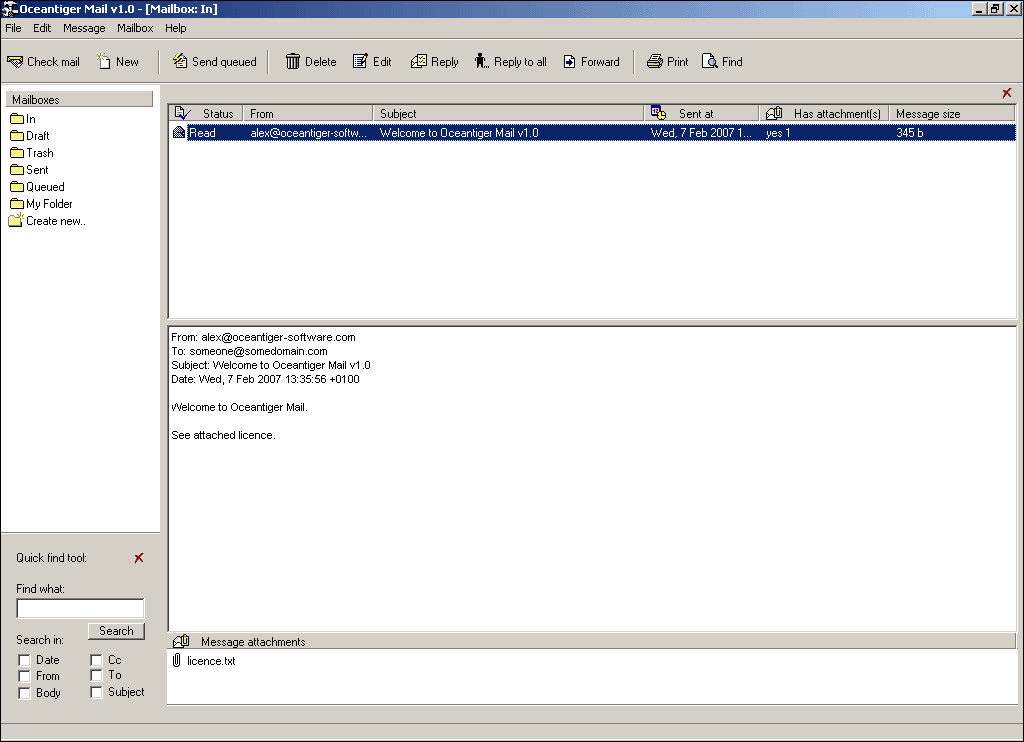Click the Check mail toolbar icon
The width and height of the screenshot is (1024, 742).
(x=14, y=62)
